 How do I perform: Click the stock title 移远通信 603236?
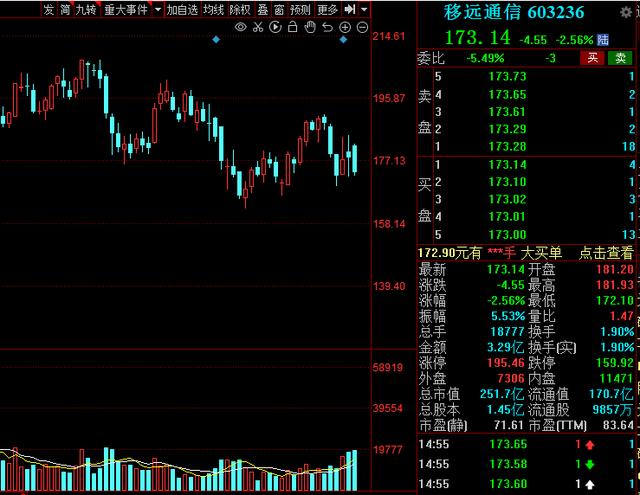[x=514, y=12]
